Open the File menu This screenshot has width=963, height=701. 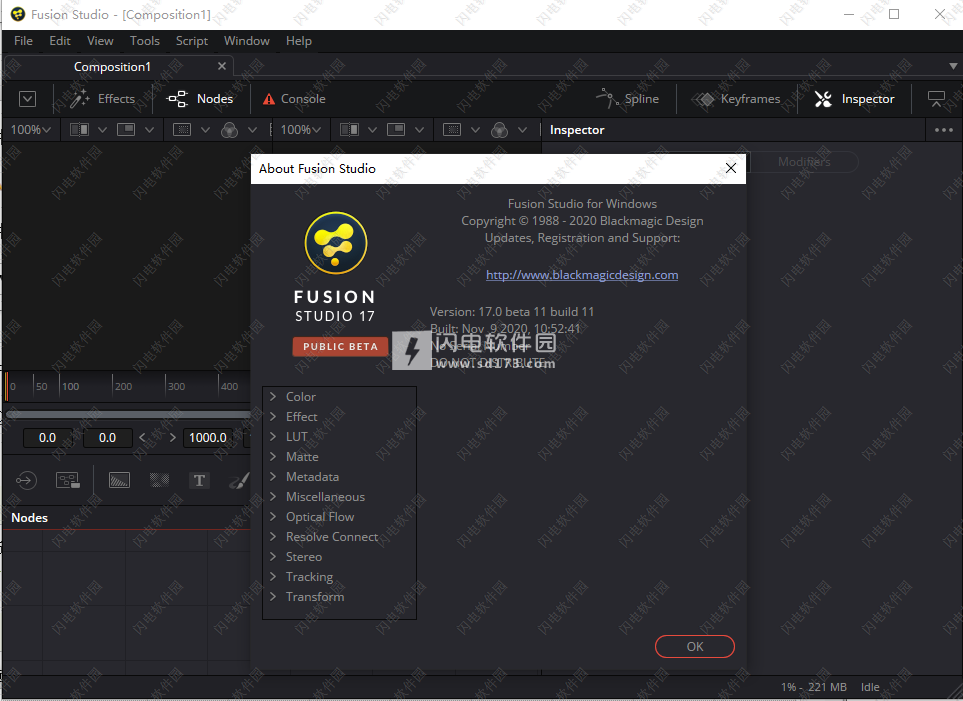point(23,41)
